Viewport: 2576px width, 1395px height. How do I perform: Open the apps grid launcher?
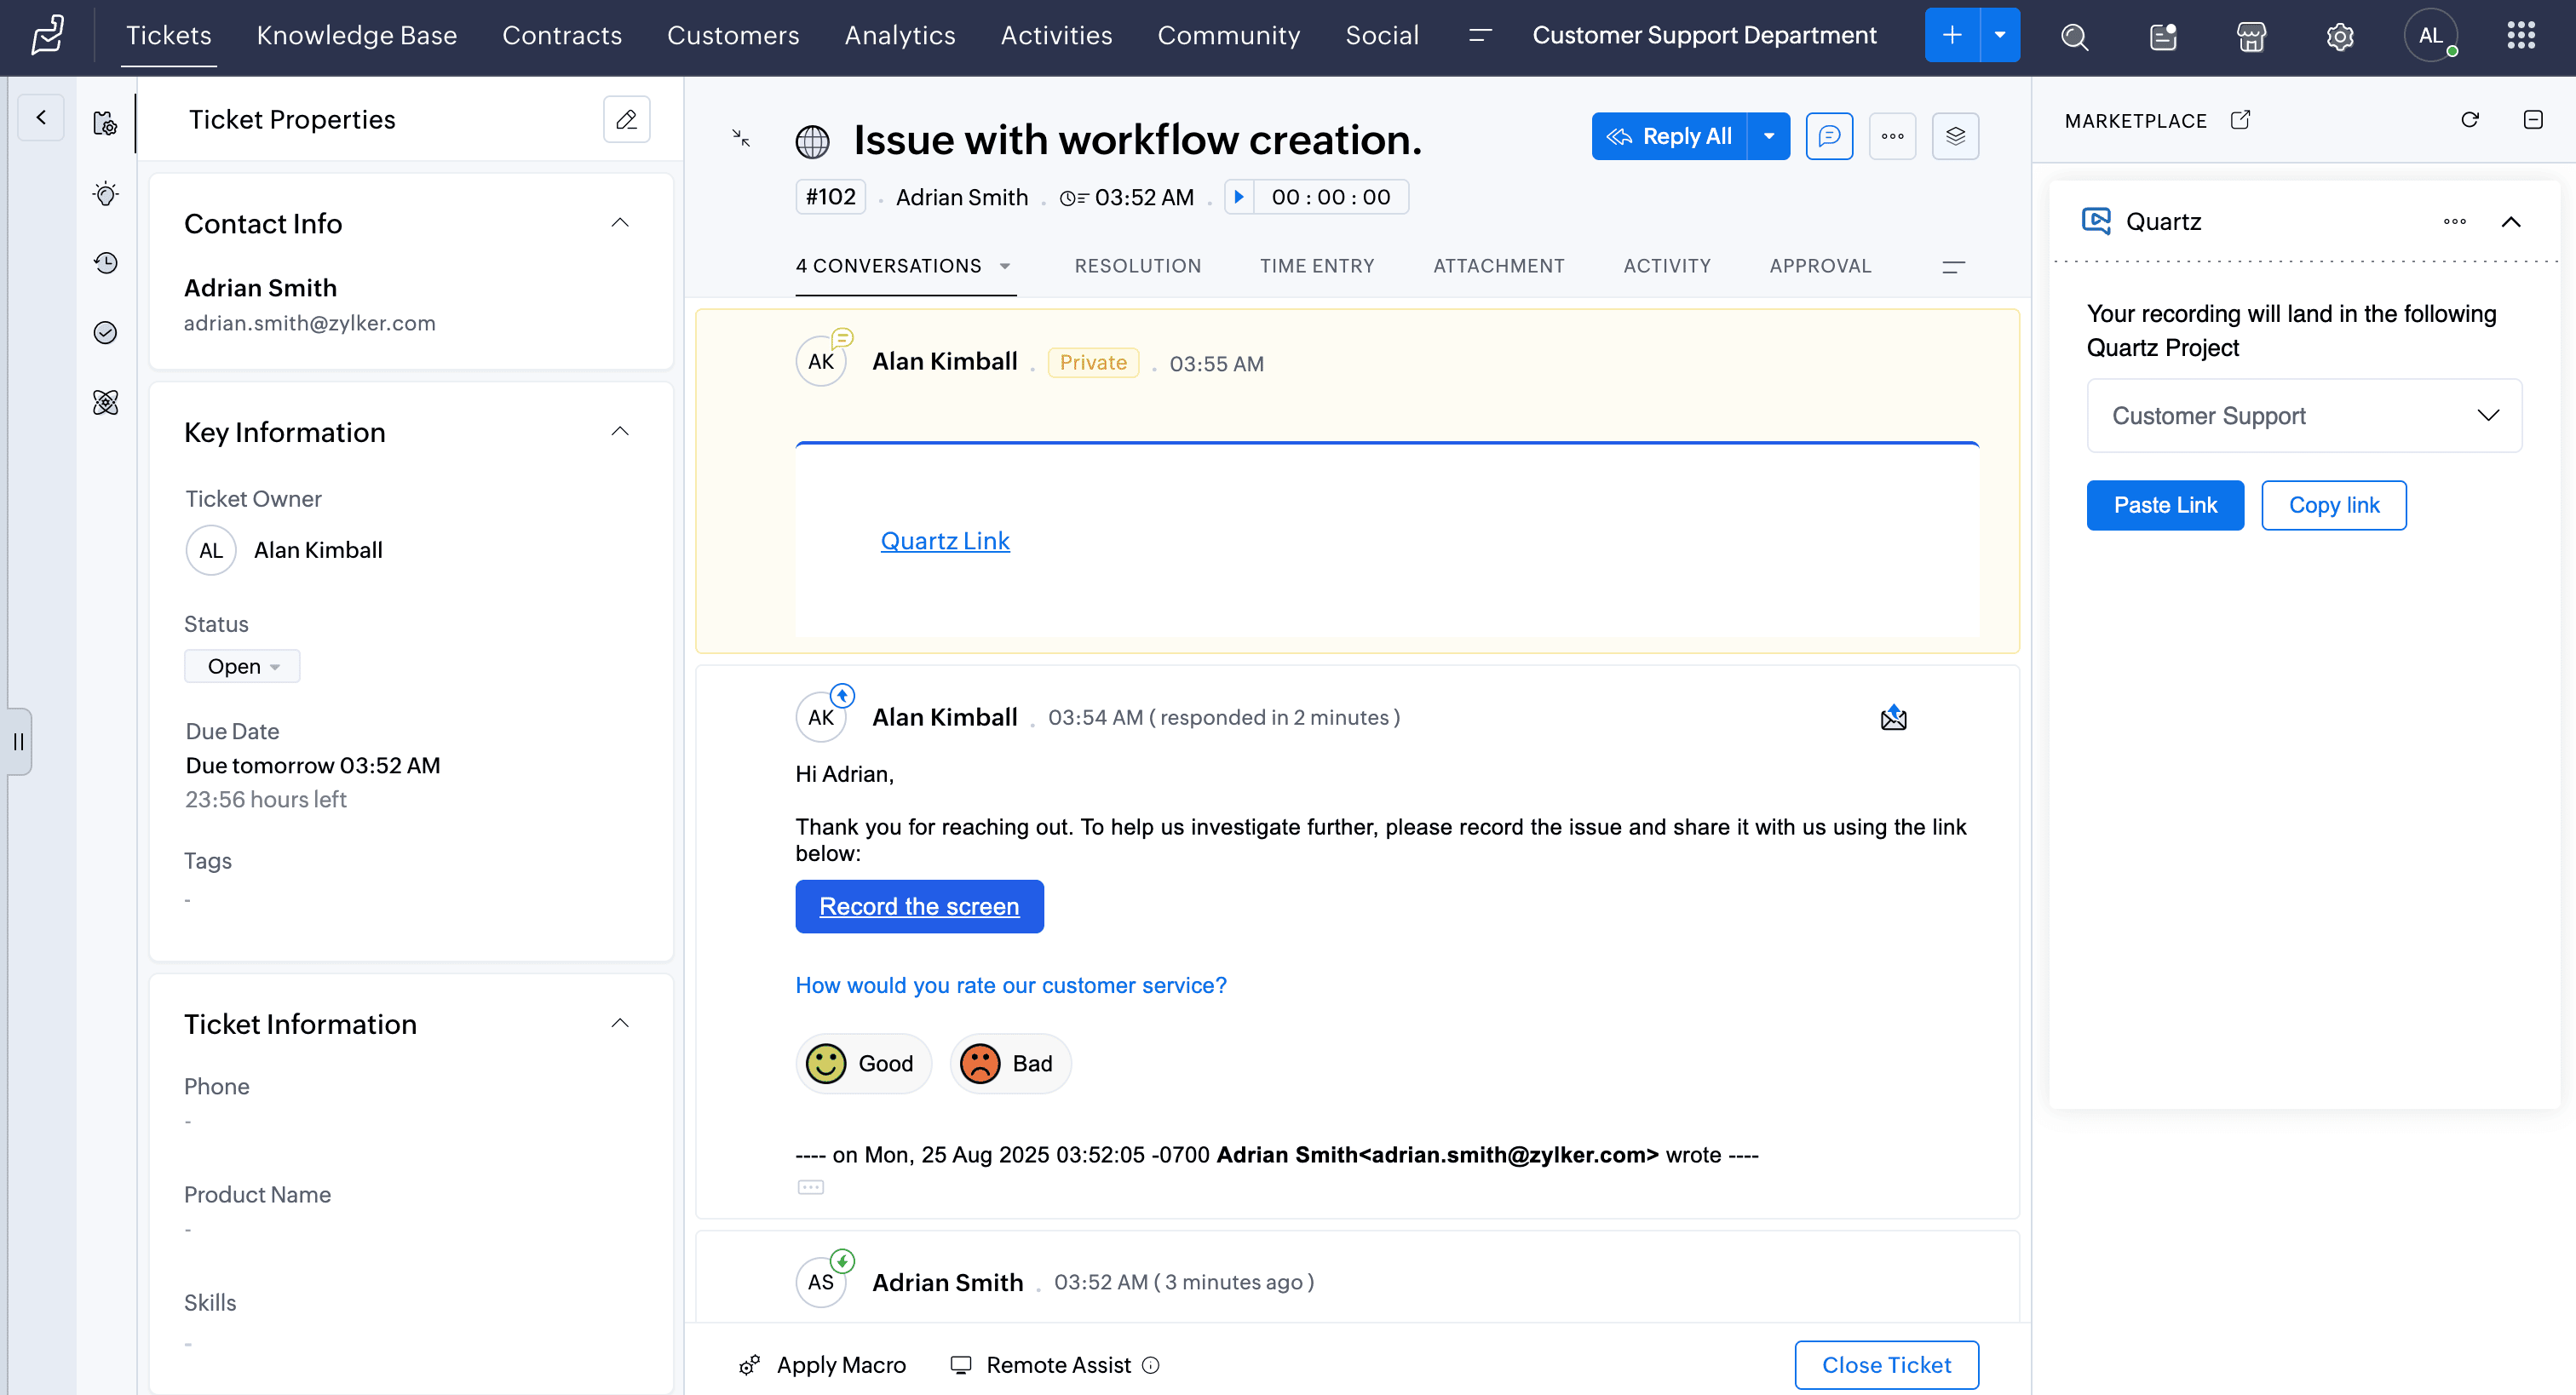[x=2520, y=36]
